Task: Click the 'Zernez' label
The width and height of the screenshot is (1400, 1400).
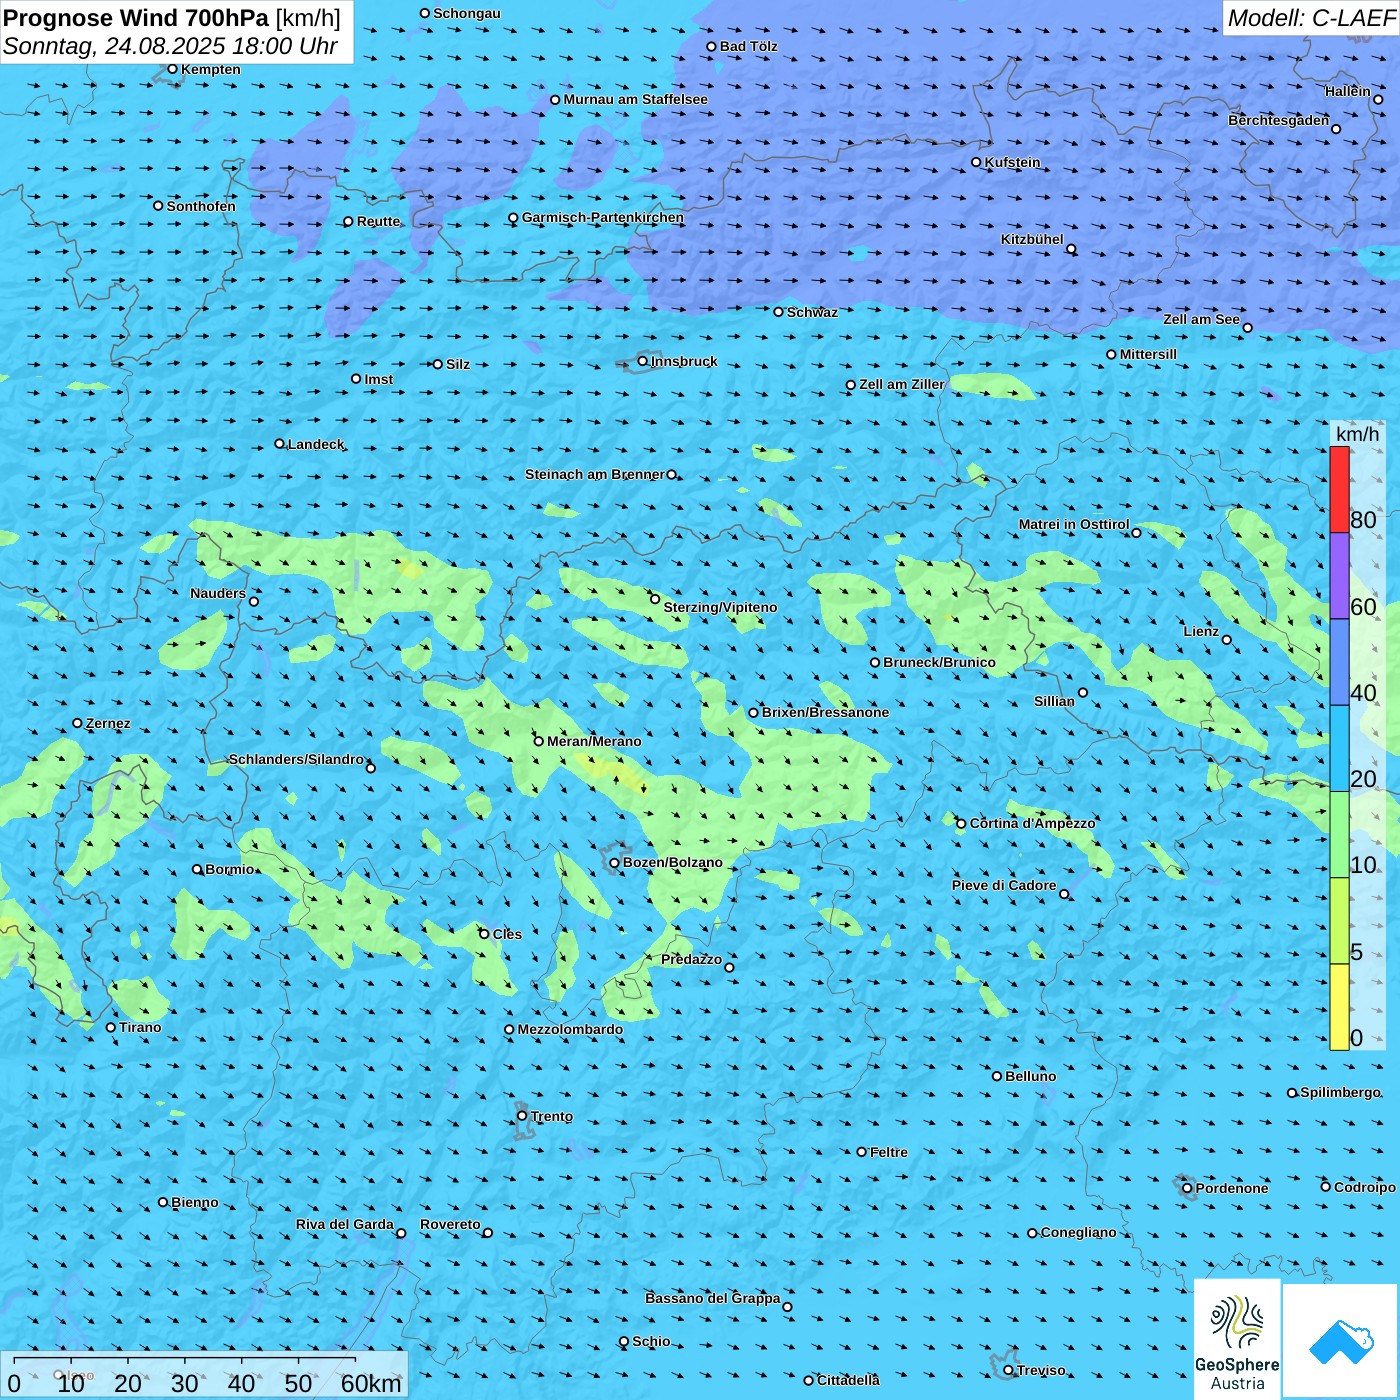Action: tap(108, 723)
